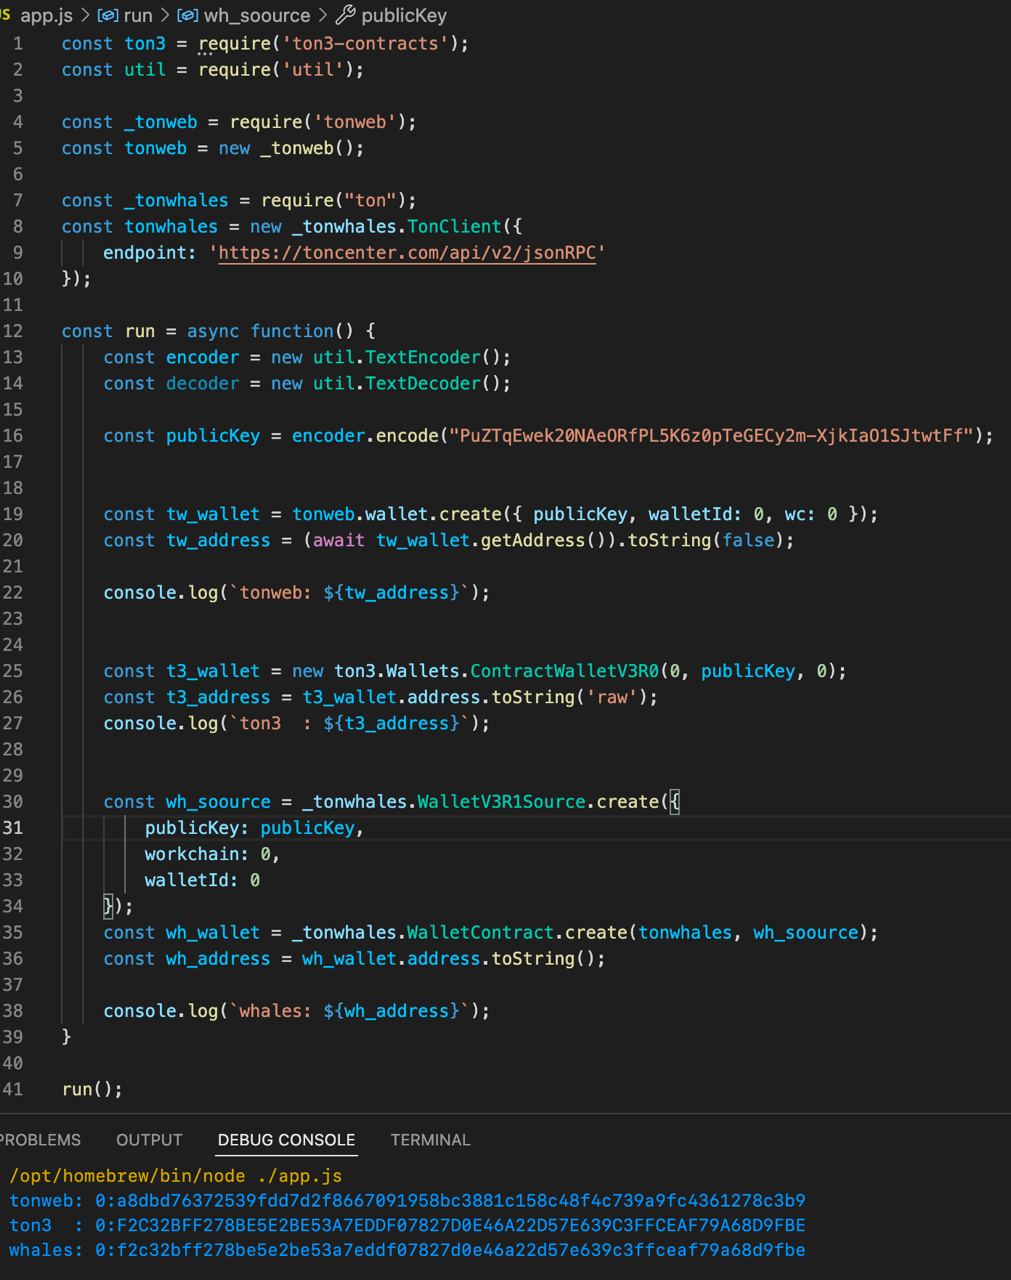The width and height of the screenshot is (1011, 1280).
Task: Switch to the PROBLEMS panel tab
Action: [40, 1140]
